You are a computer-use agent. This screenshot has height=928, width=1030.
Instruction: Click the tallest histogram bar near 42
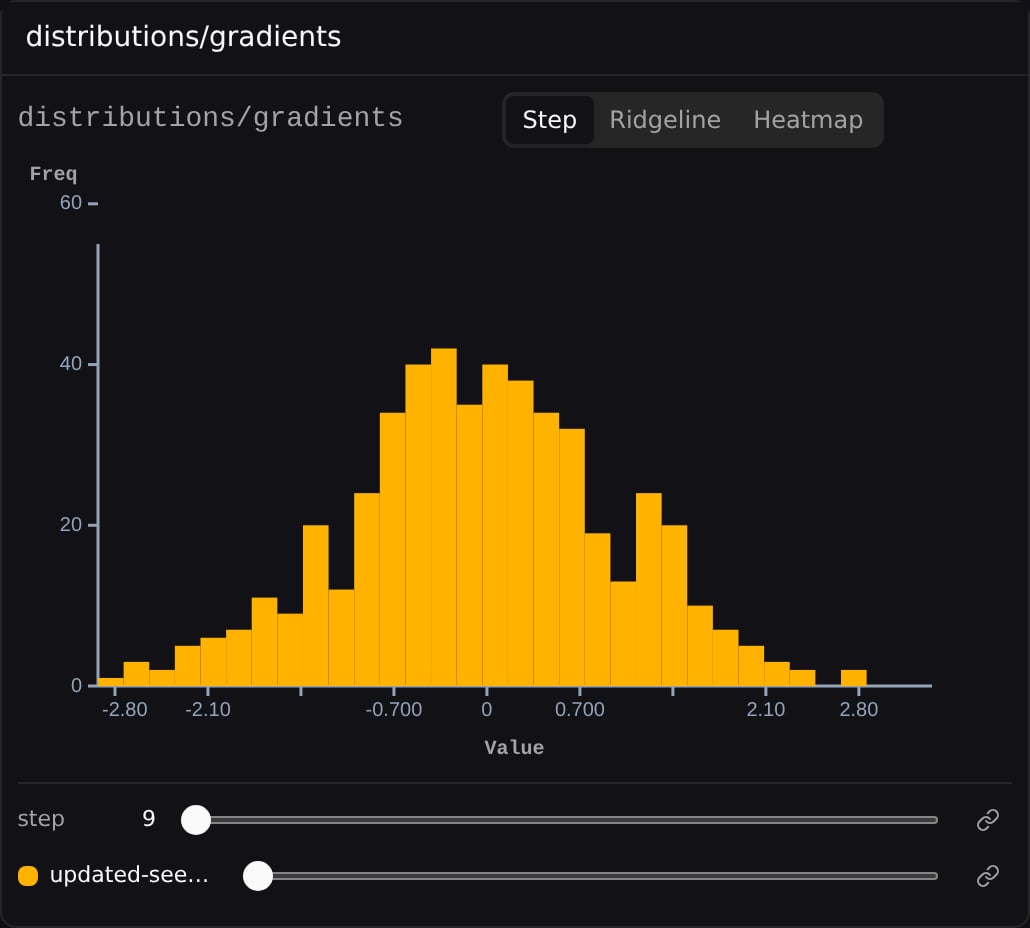coord(443,517)
